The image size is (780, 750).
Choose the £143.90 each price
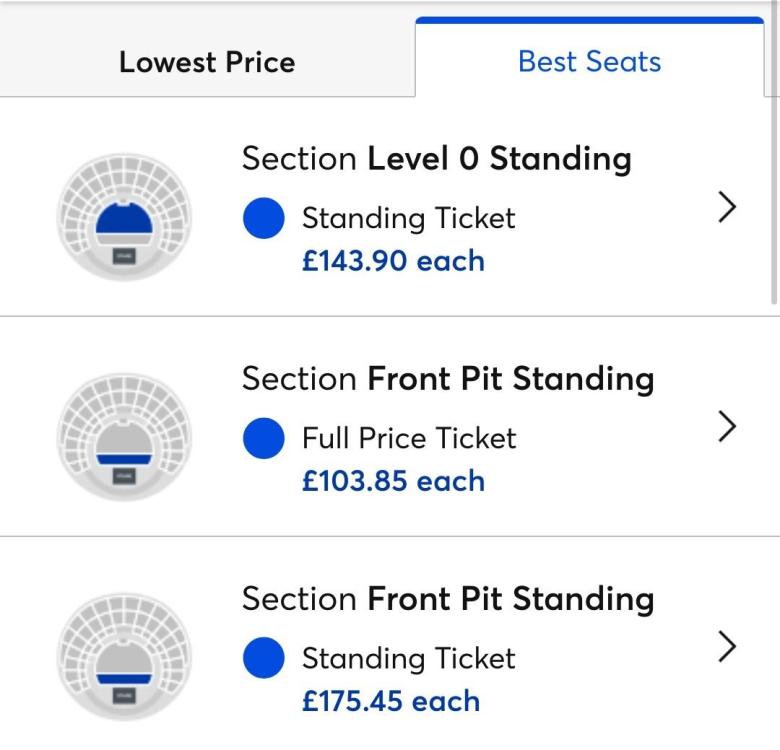click(x=393, y=261)
